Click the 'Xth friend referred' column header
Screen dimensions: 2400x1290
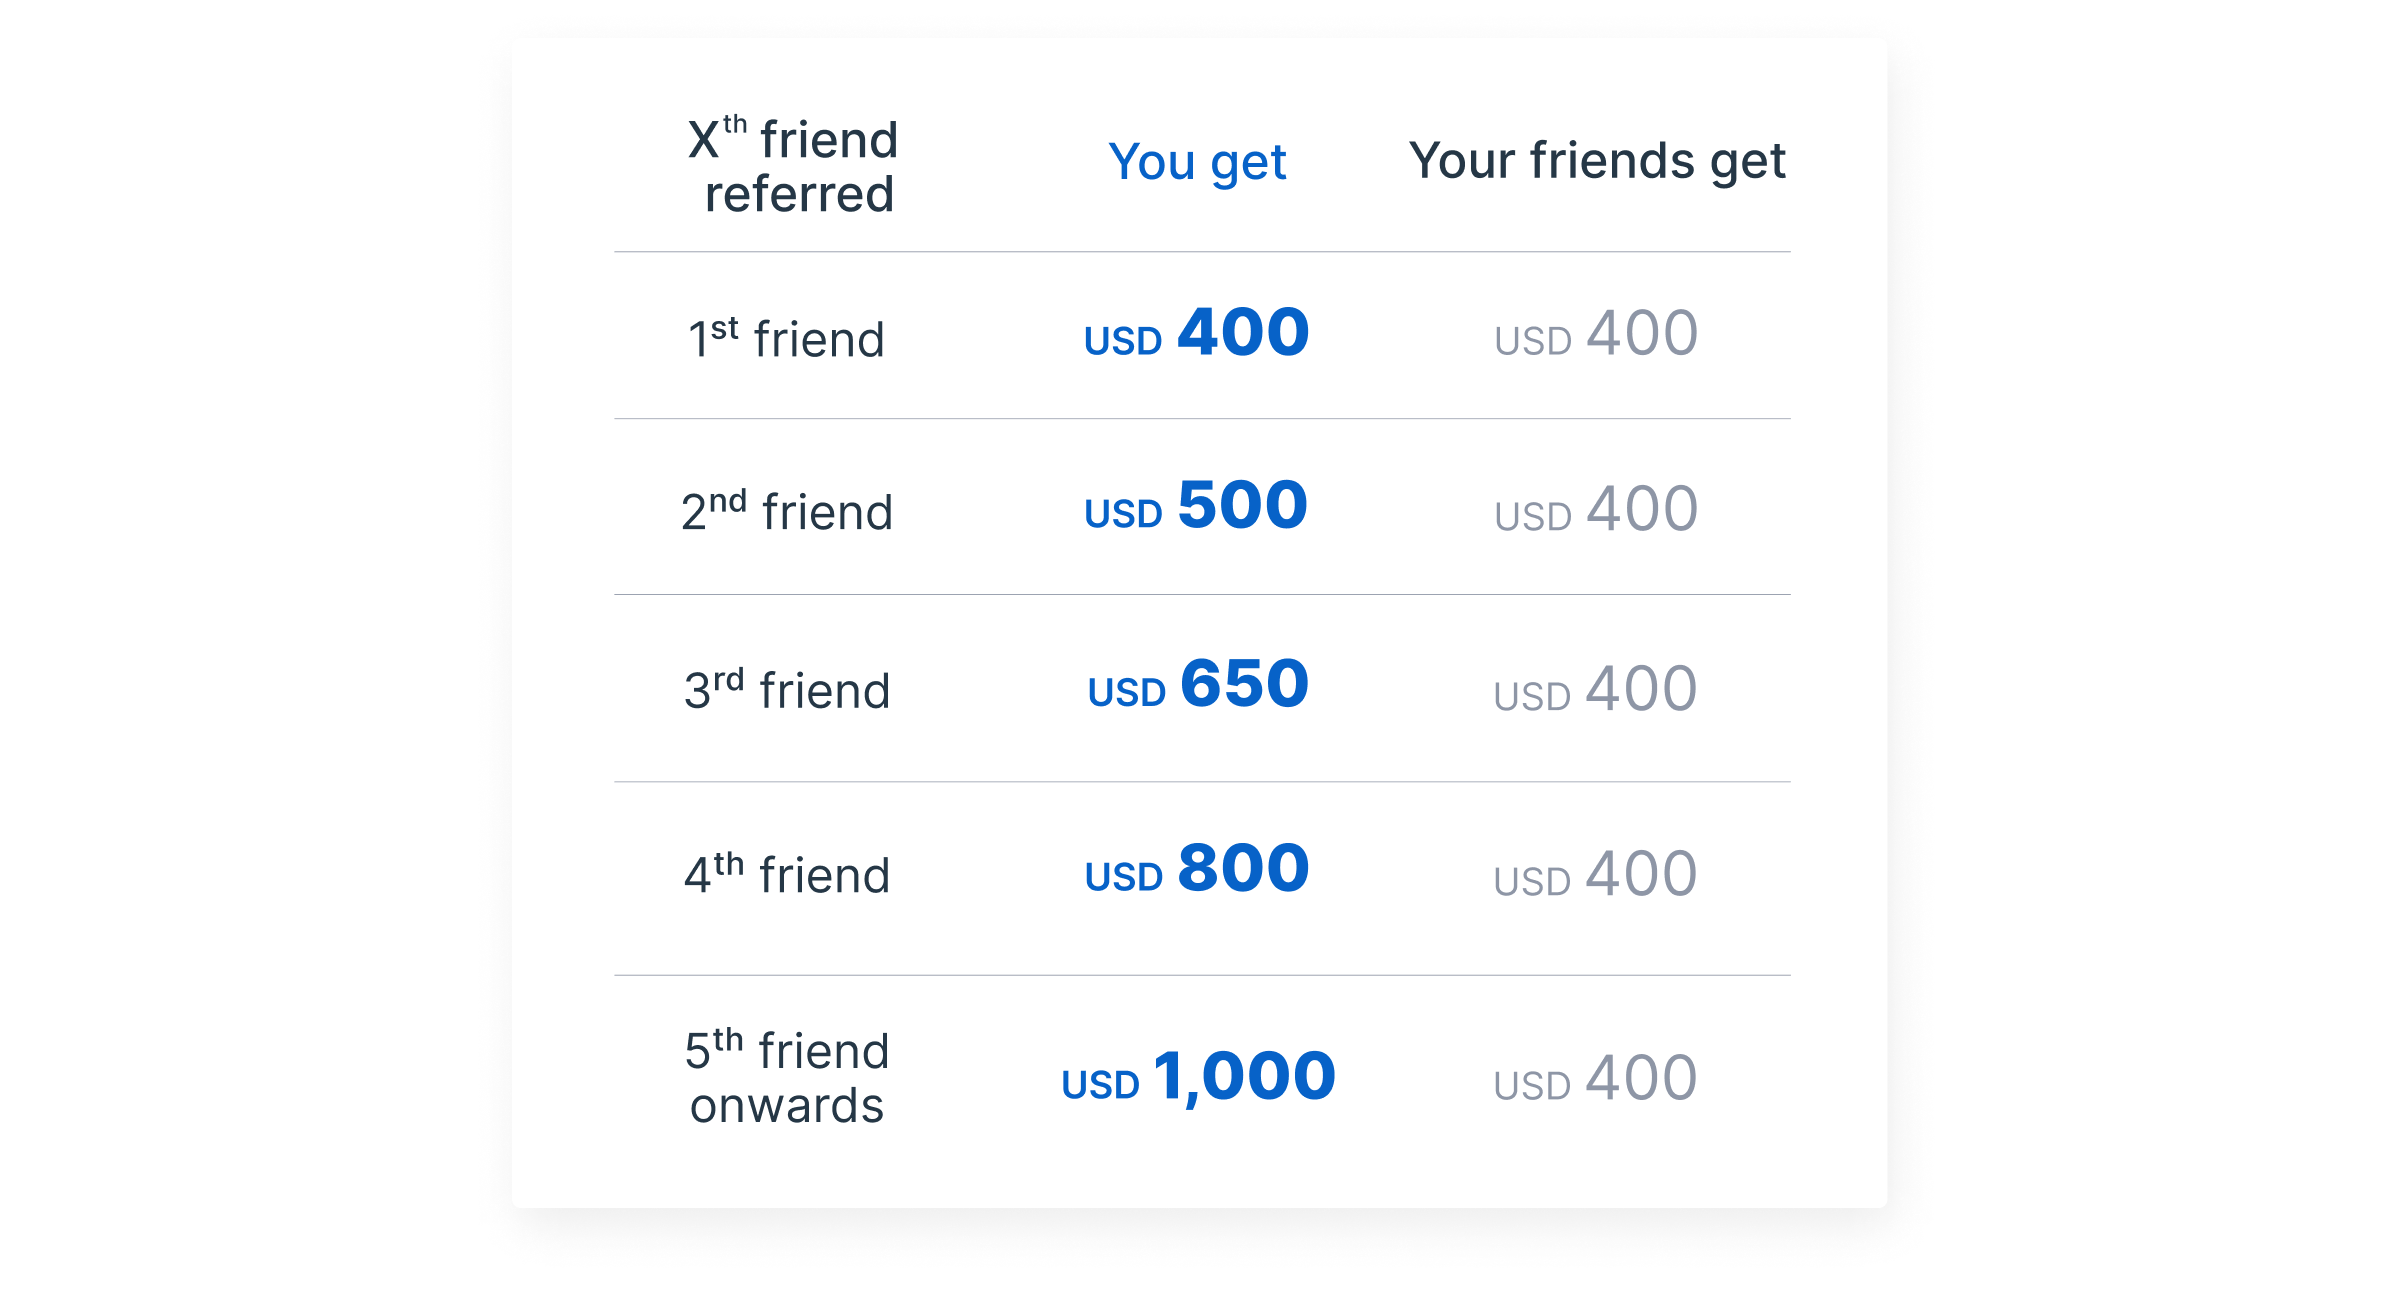793,165
